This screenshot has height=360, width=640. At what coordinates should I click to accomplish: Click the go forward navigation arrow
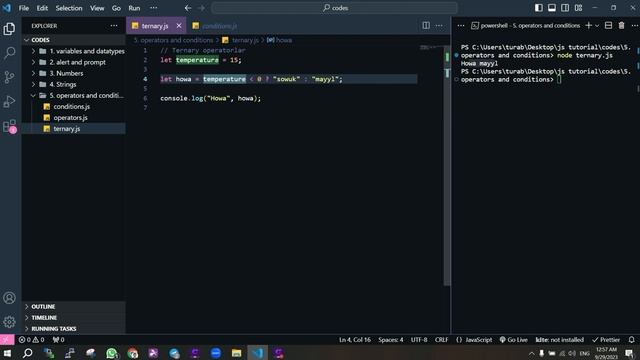[x=201, y=8]
